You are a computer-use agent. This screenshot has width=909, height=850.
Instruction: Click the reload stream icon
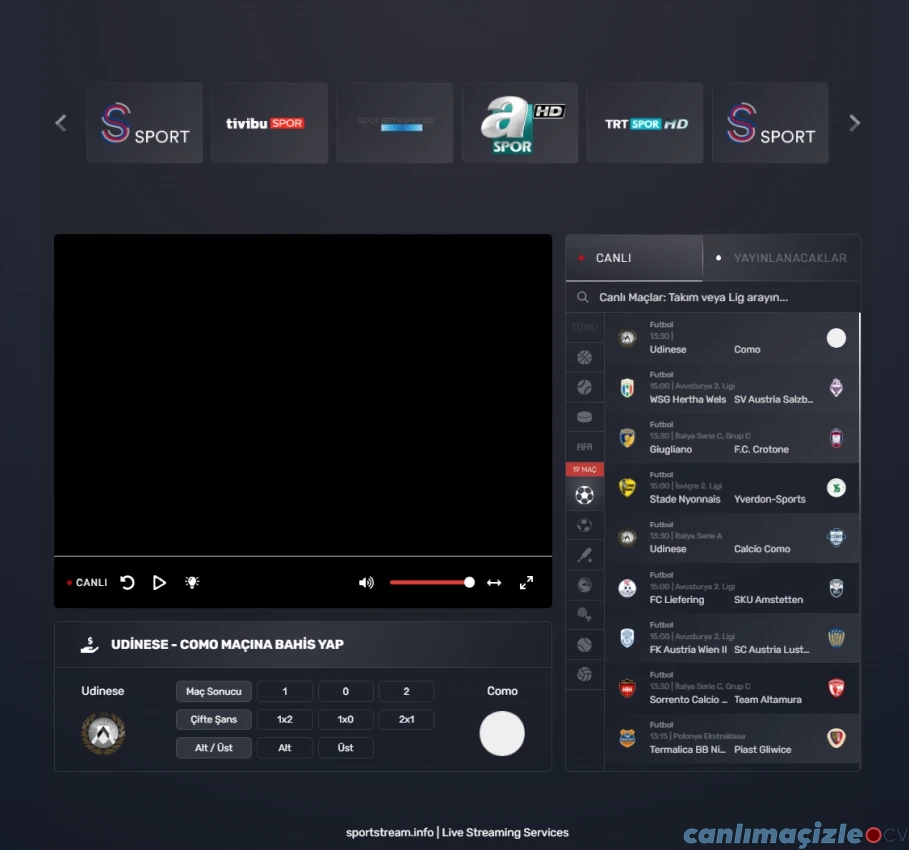coord(128,582)
